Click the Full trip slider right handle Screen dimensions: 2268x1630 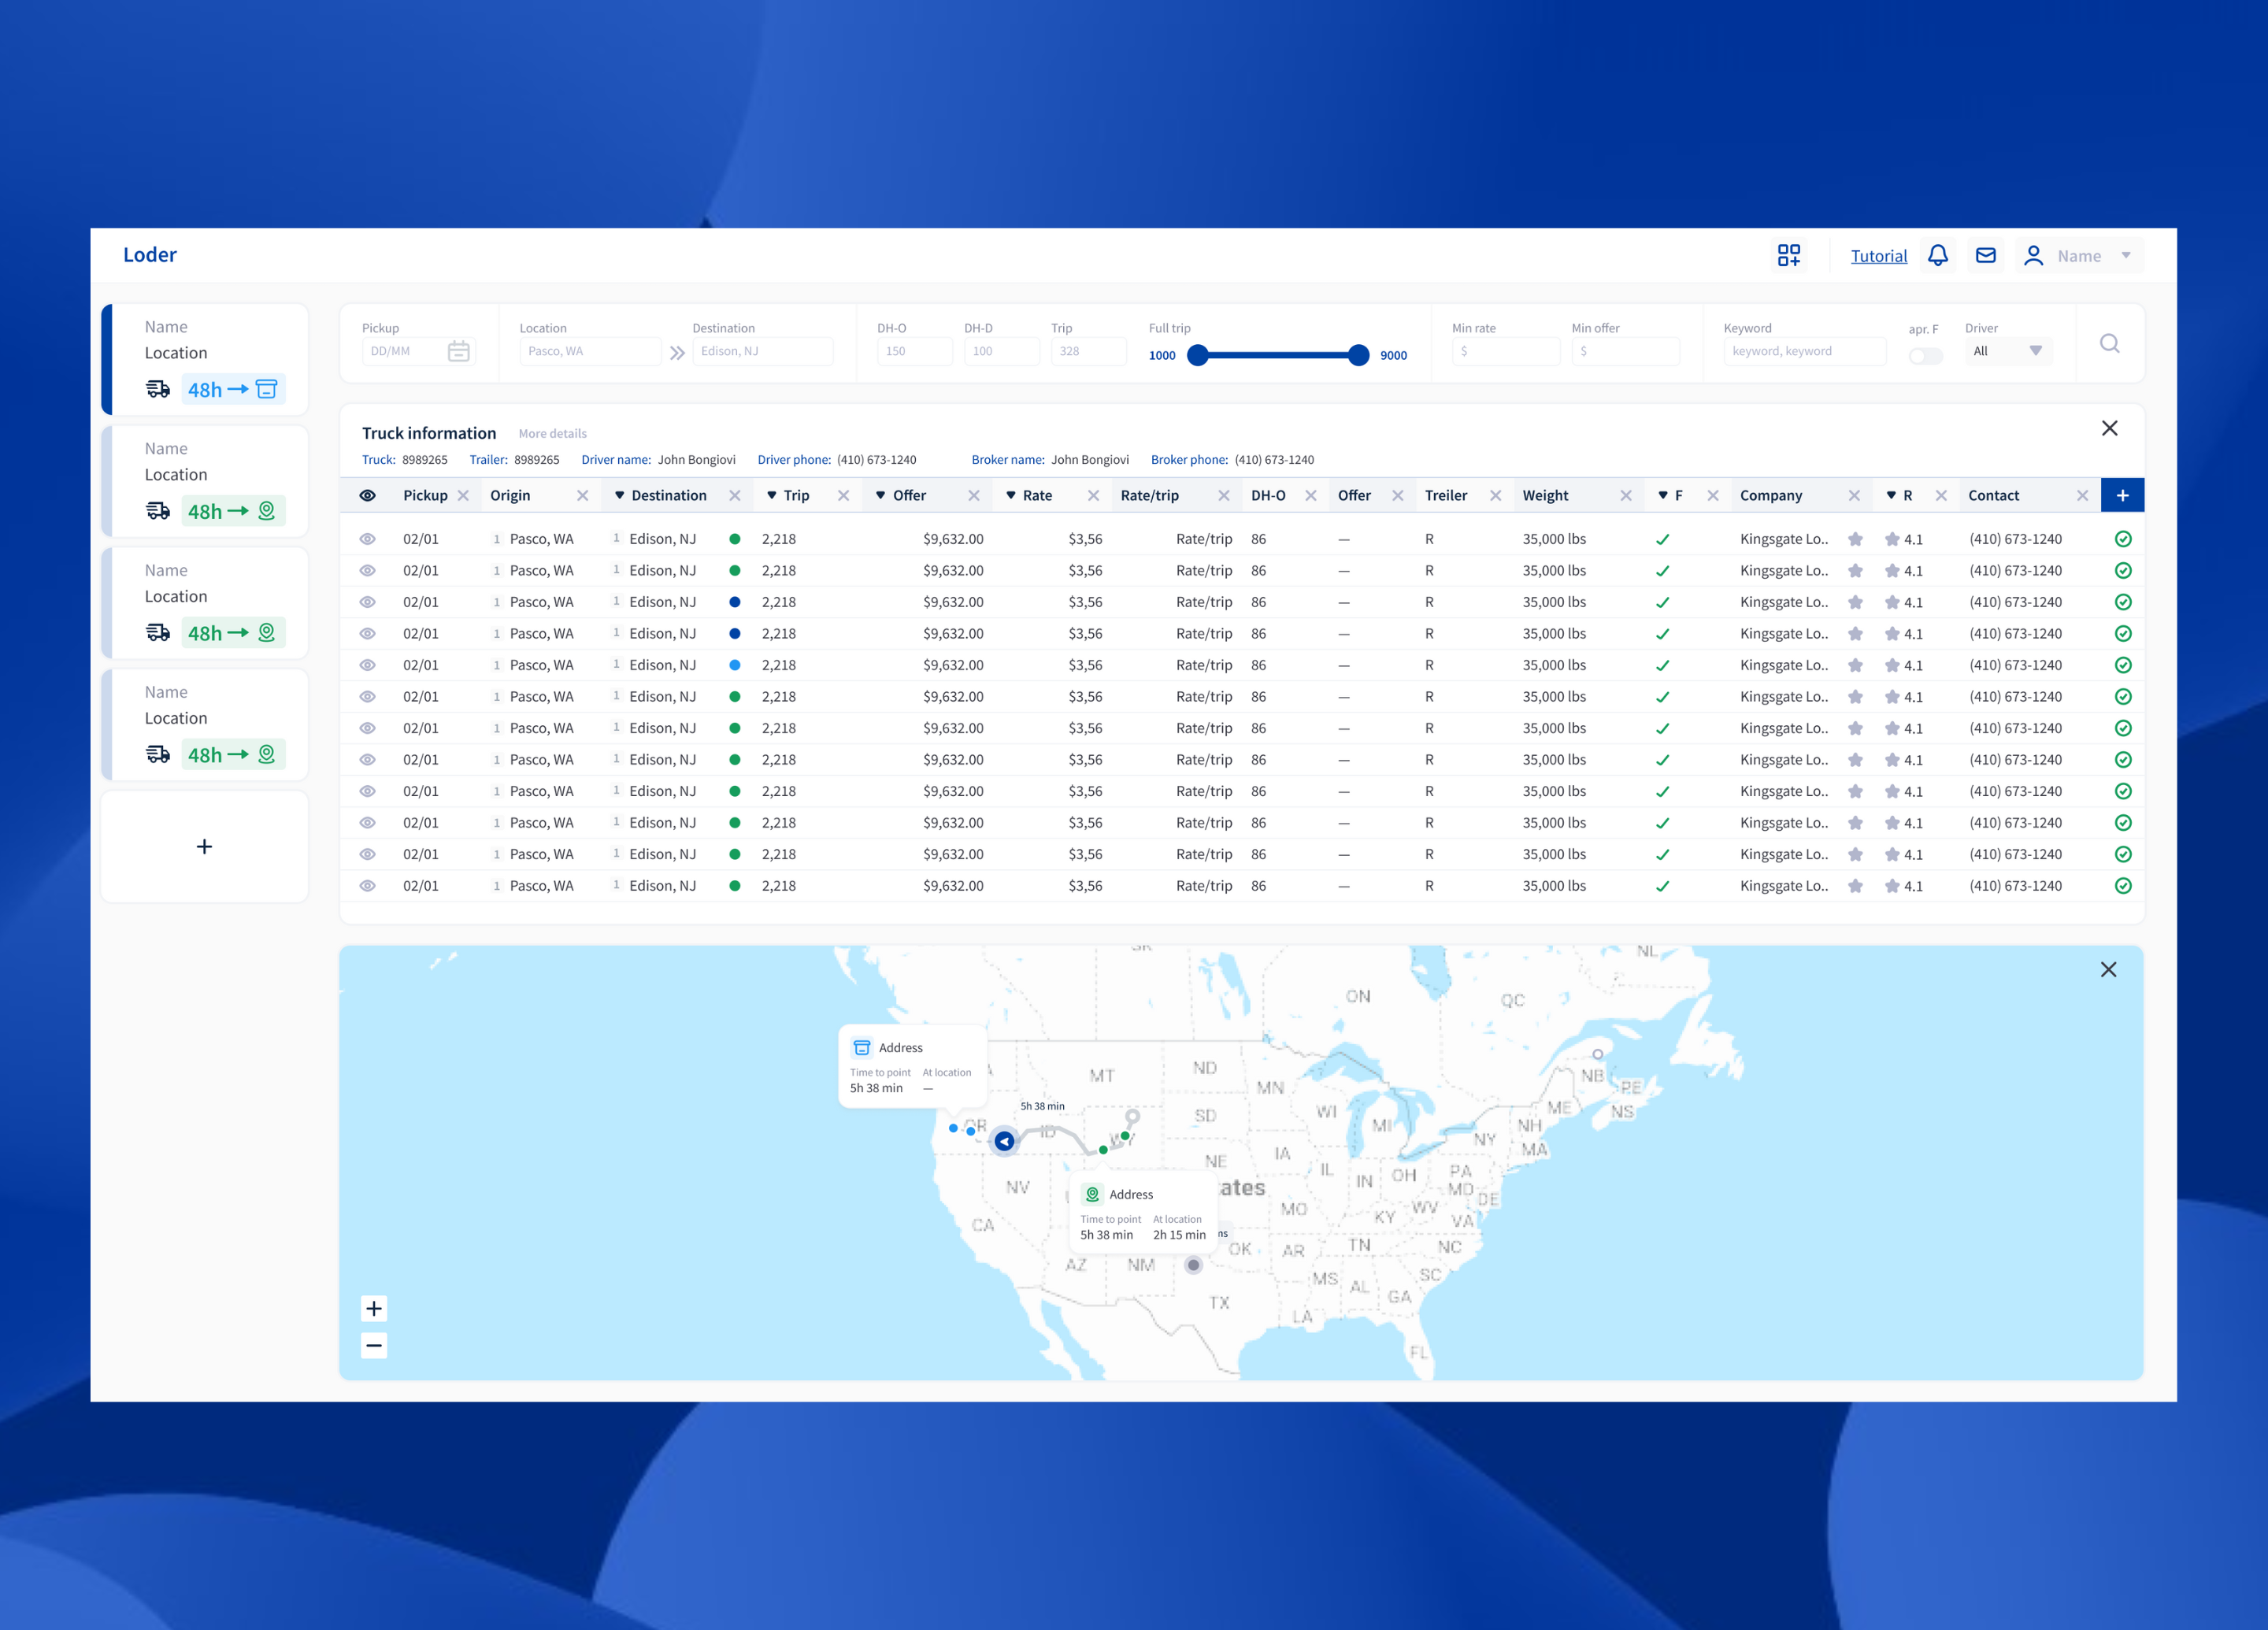click(1358, 355)
